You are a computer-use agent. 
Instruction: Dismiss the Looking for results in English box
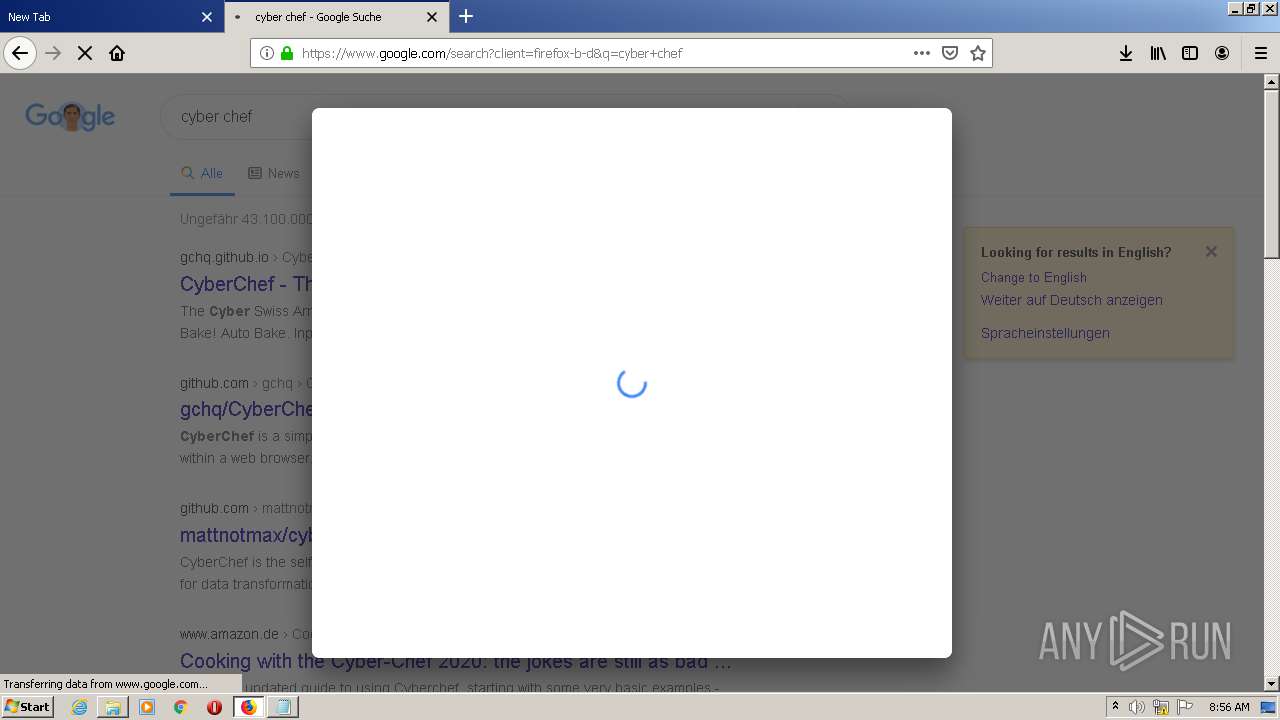[x=1211, y=252]
